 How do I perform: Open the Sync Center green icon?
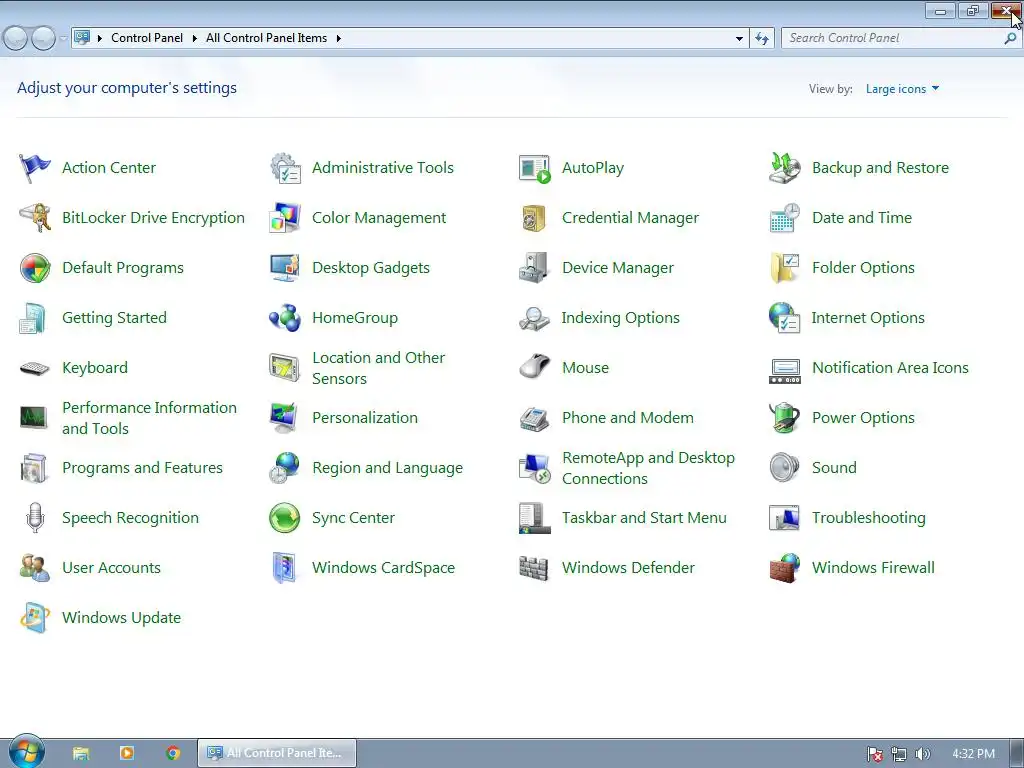coord(285,518)
